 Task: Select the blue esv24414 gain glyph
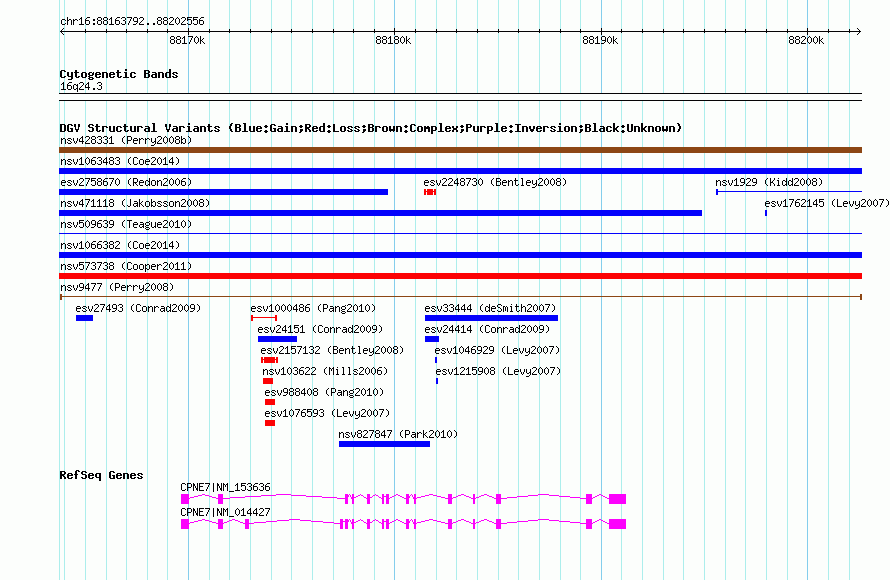coord(431,339)
